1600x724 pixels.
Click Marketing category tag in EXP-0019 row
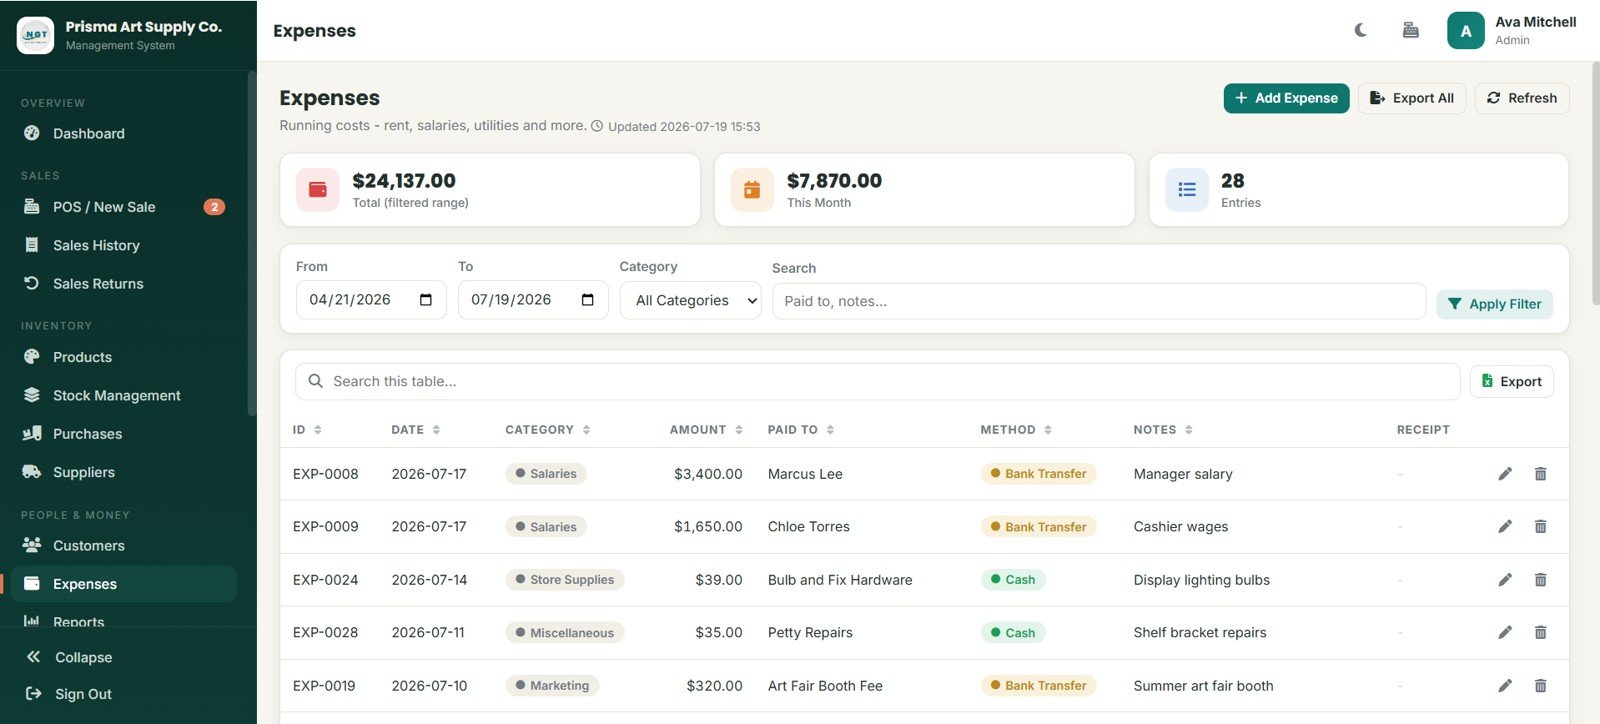coord(552,685)
